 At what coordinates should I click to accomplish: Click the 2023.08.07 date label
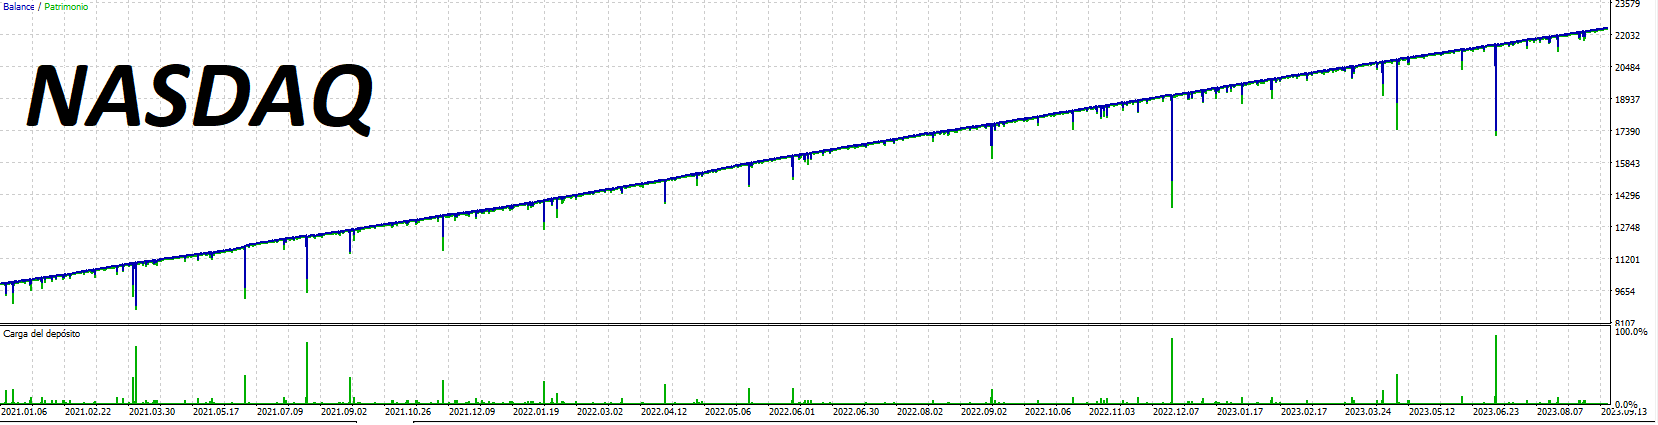1560,411
